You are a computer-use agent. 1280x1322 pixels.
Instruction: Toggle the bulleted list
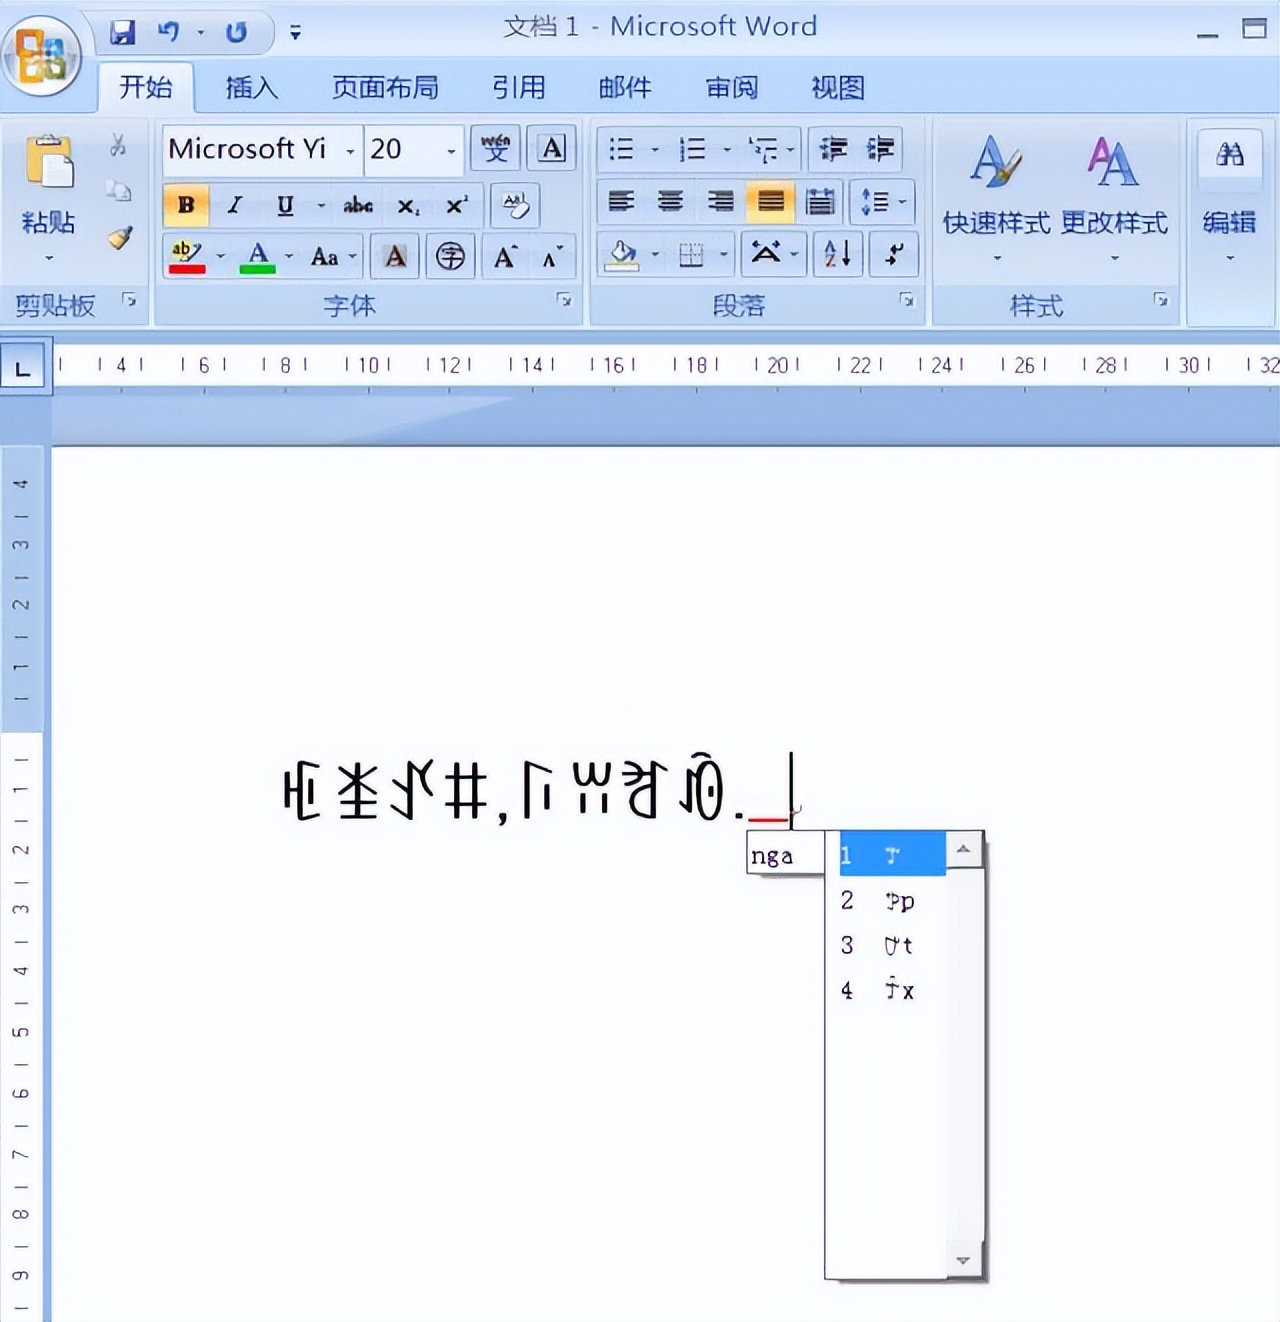coord(620,149)
